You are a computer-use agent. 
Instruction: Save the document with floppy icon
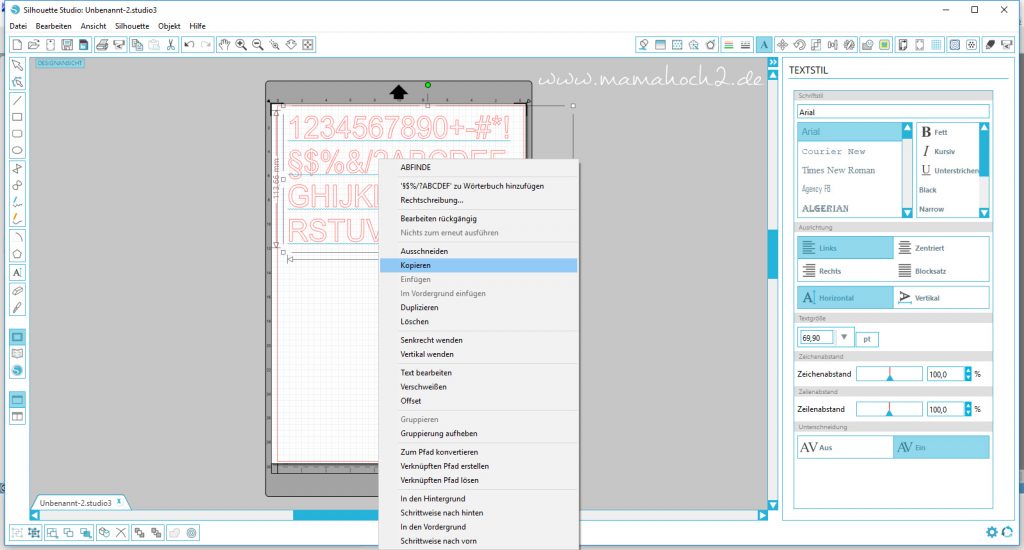67,44
